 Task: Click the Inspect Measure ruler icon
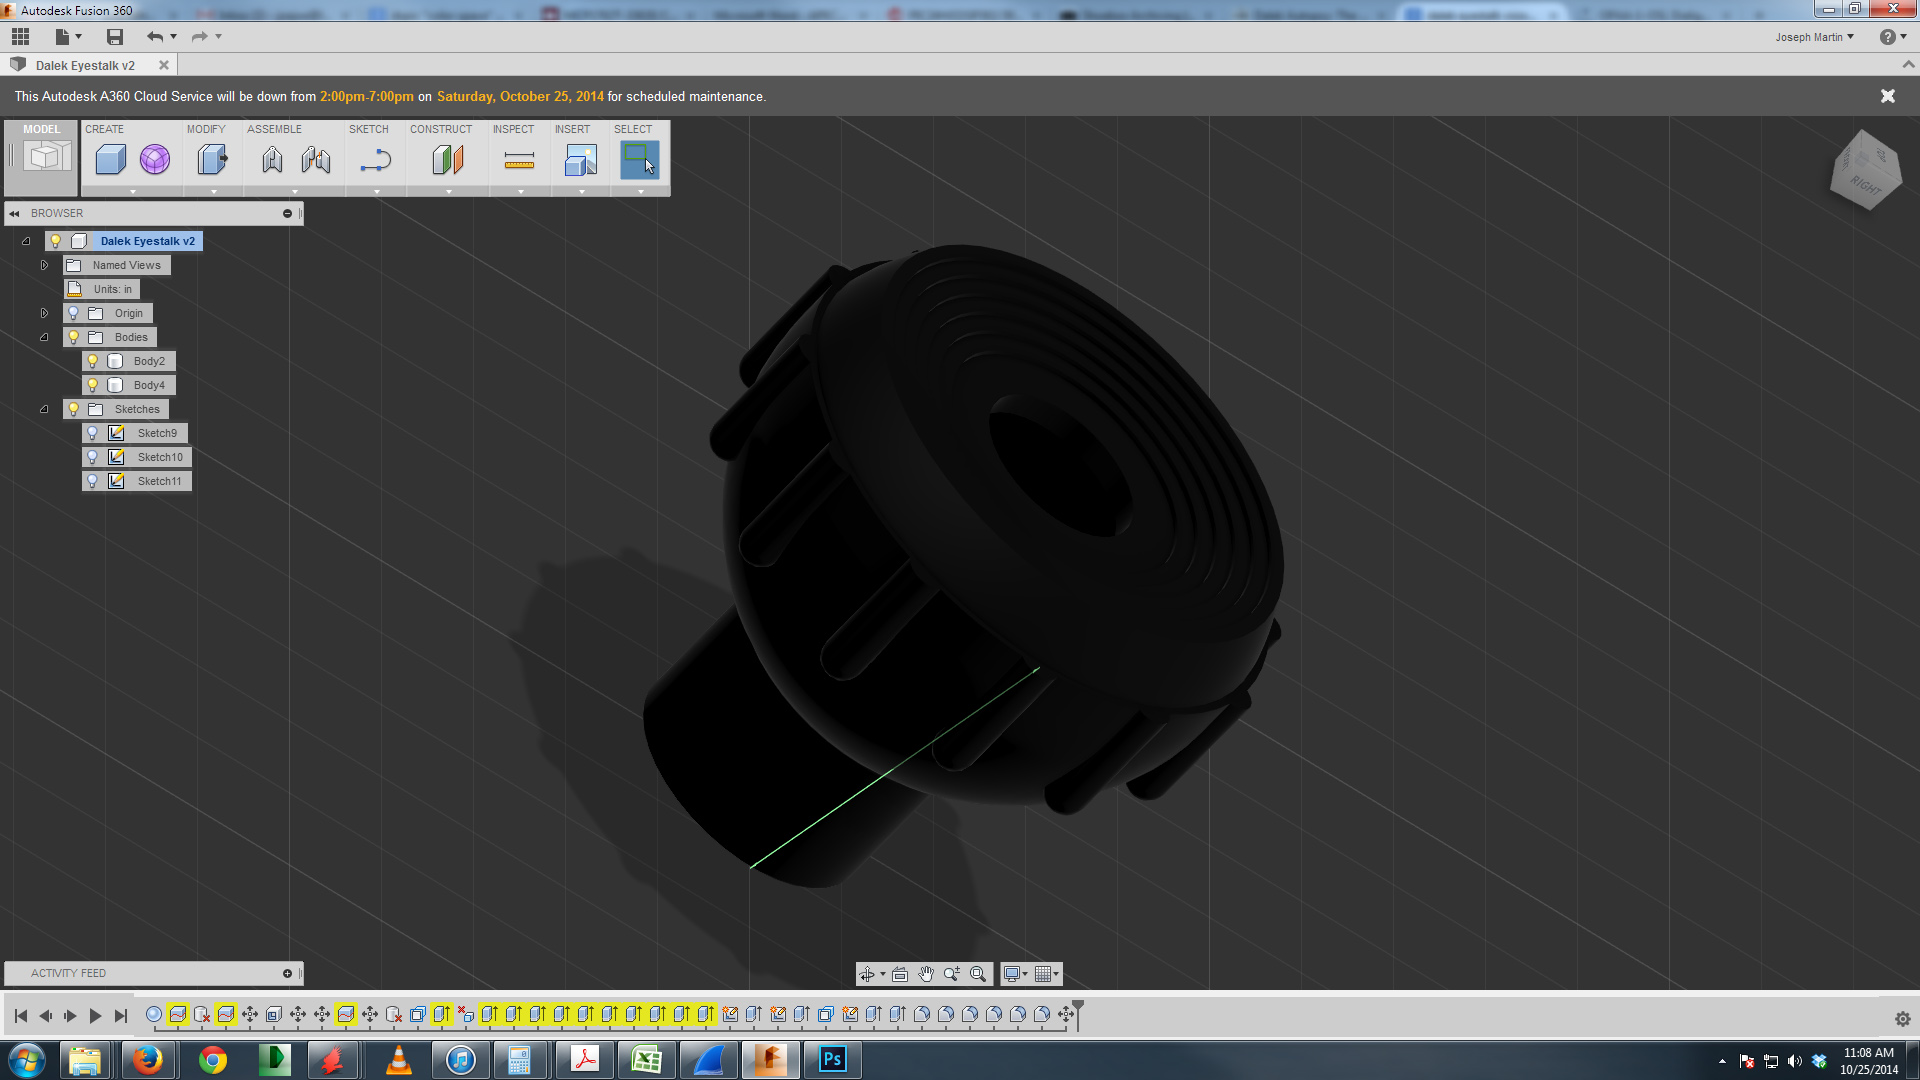pyautogui.click(x=519, y=160)
